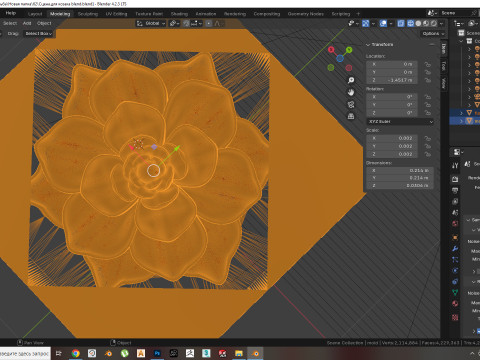Open the Options dropdown in the viewport
Viewport: 480px width, 360px height.
[x=433, y=34]
